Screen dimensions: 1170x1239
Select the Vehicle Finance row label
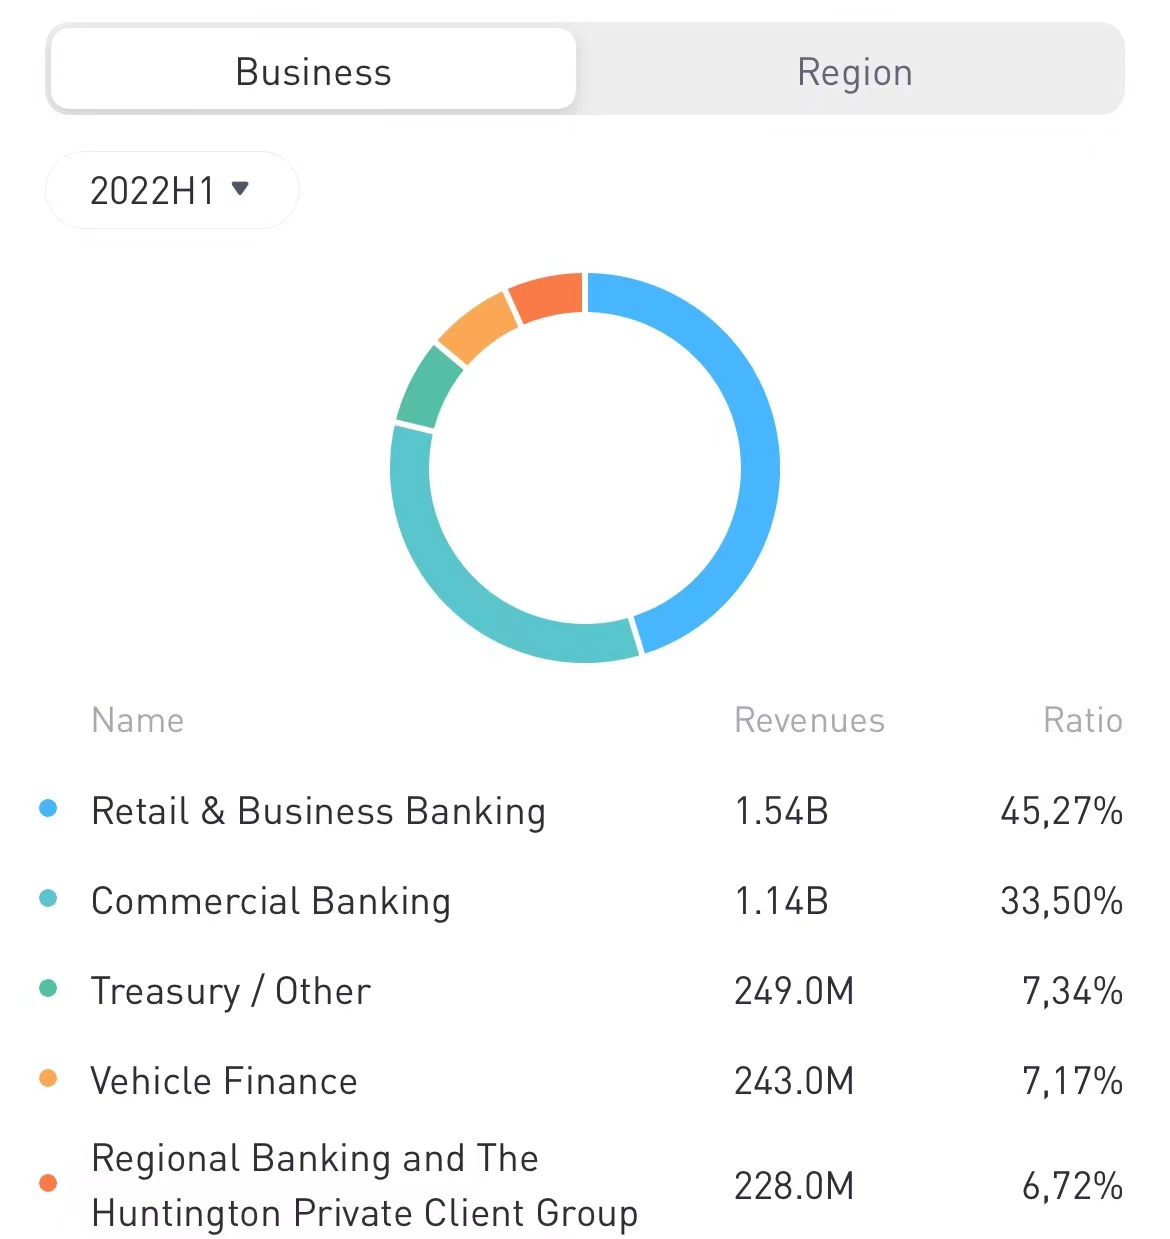pyautogui.click(x=223, y=1080)
